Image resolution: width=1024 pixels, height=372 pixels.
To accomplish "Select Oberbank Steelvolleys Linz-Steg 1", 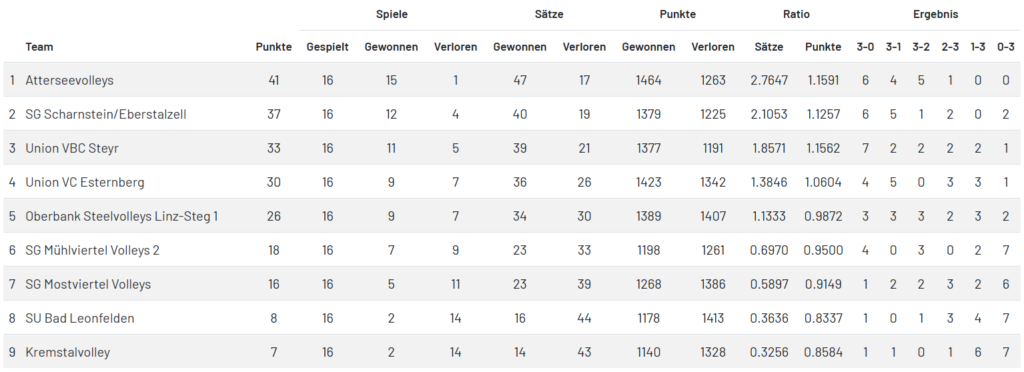I will click(121, 216).
